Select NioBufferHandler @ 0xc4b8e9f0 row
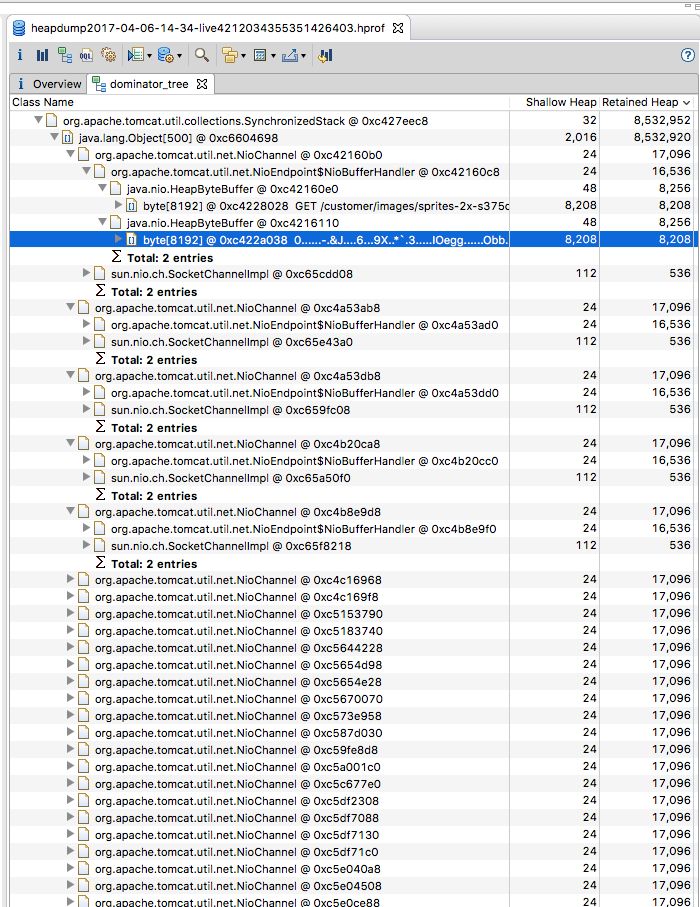Screen dimensions: 700x907 point(352,529)
